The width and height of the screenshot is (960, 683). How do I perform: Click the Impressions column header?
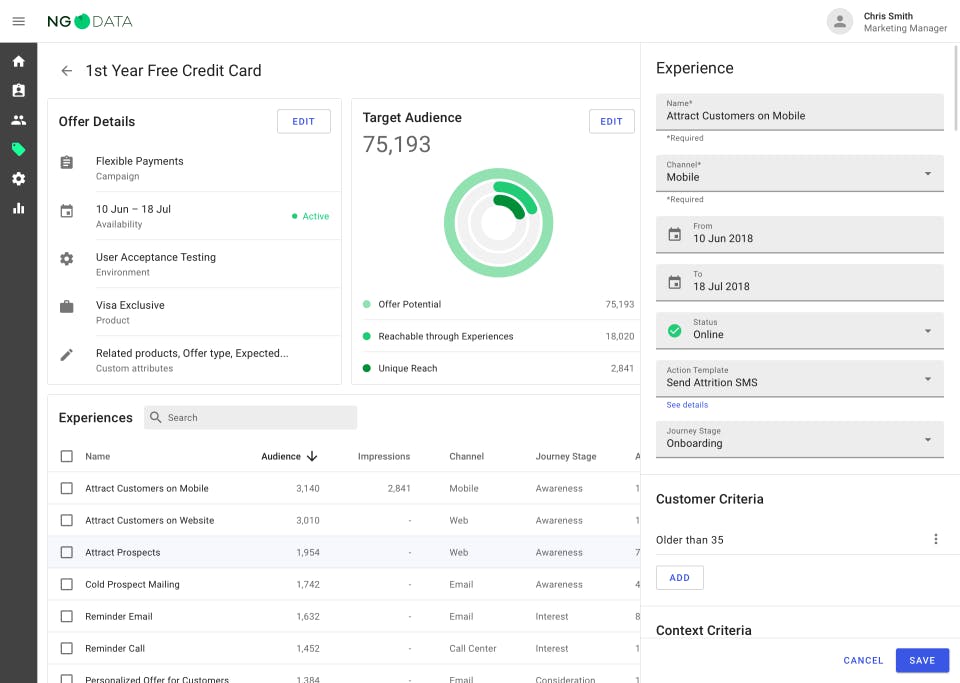tap(384, 457)
